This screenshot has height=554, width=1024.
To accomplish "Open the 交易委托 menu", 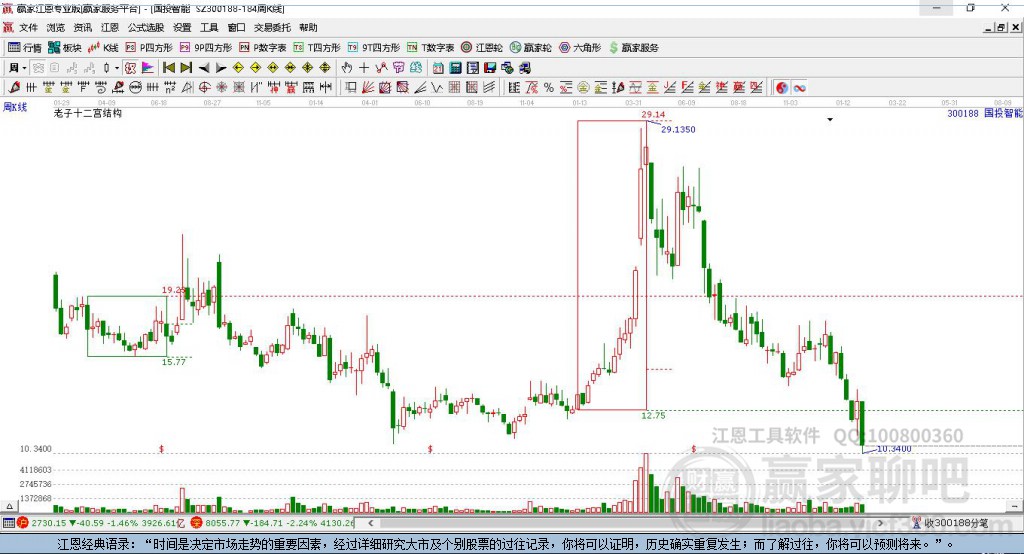I will 272,27.
